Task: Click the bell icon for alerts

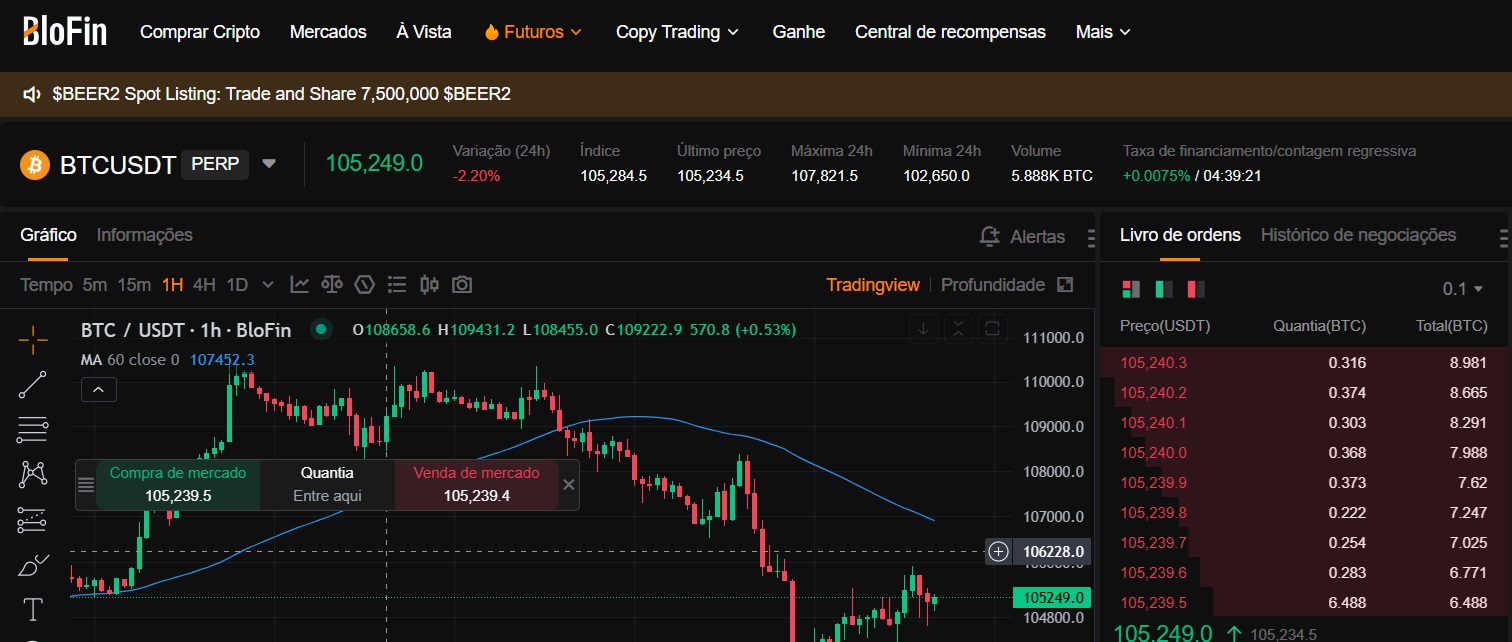Action: (990, 236)
